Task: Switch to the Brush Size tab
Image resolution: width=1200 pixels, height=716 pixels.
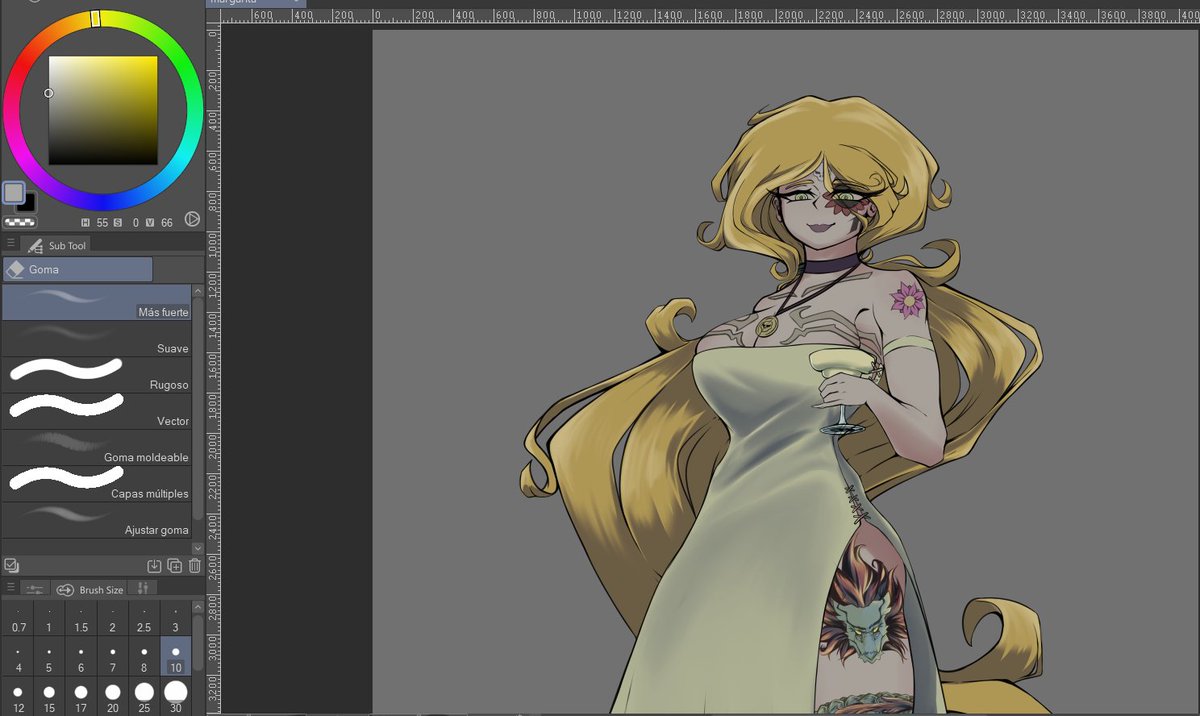Action: click(x=100, y=588)
